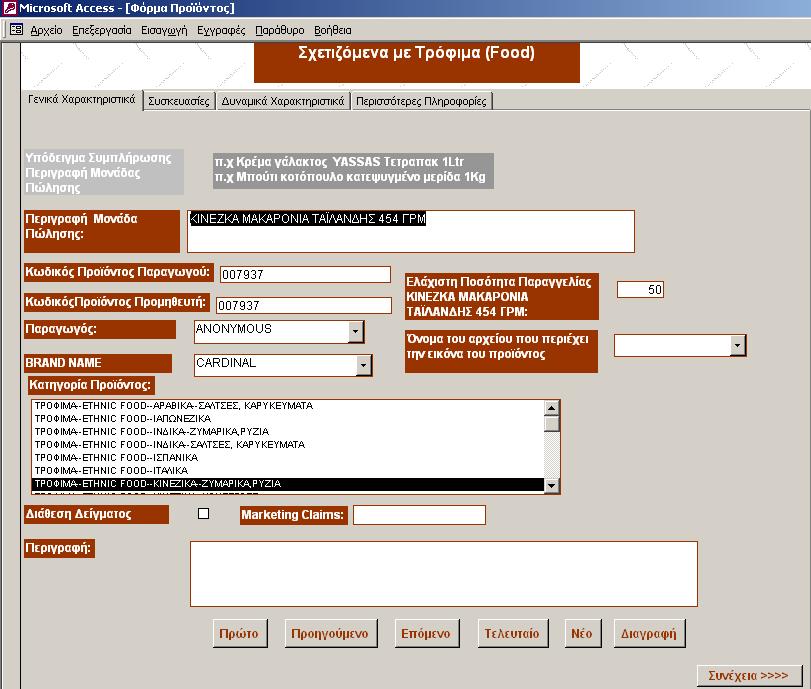Select the ETHNIC FOOD--ΙΣΠΑΝΙΚΑ category row

coord(288,457)
